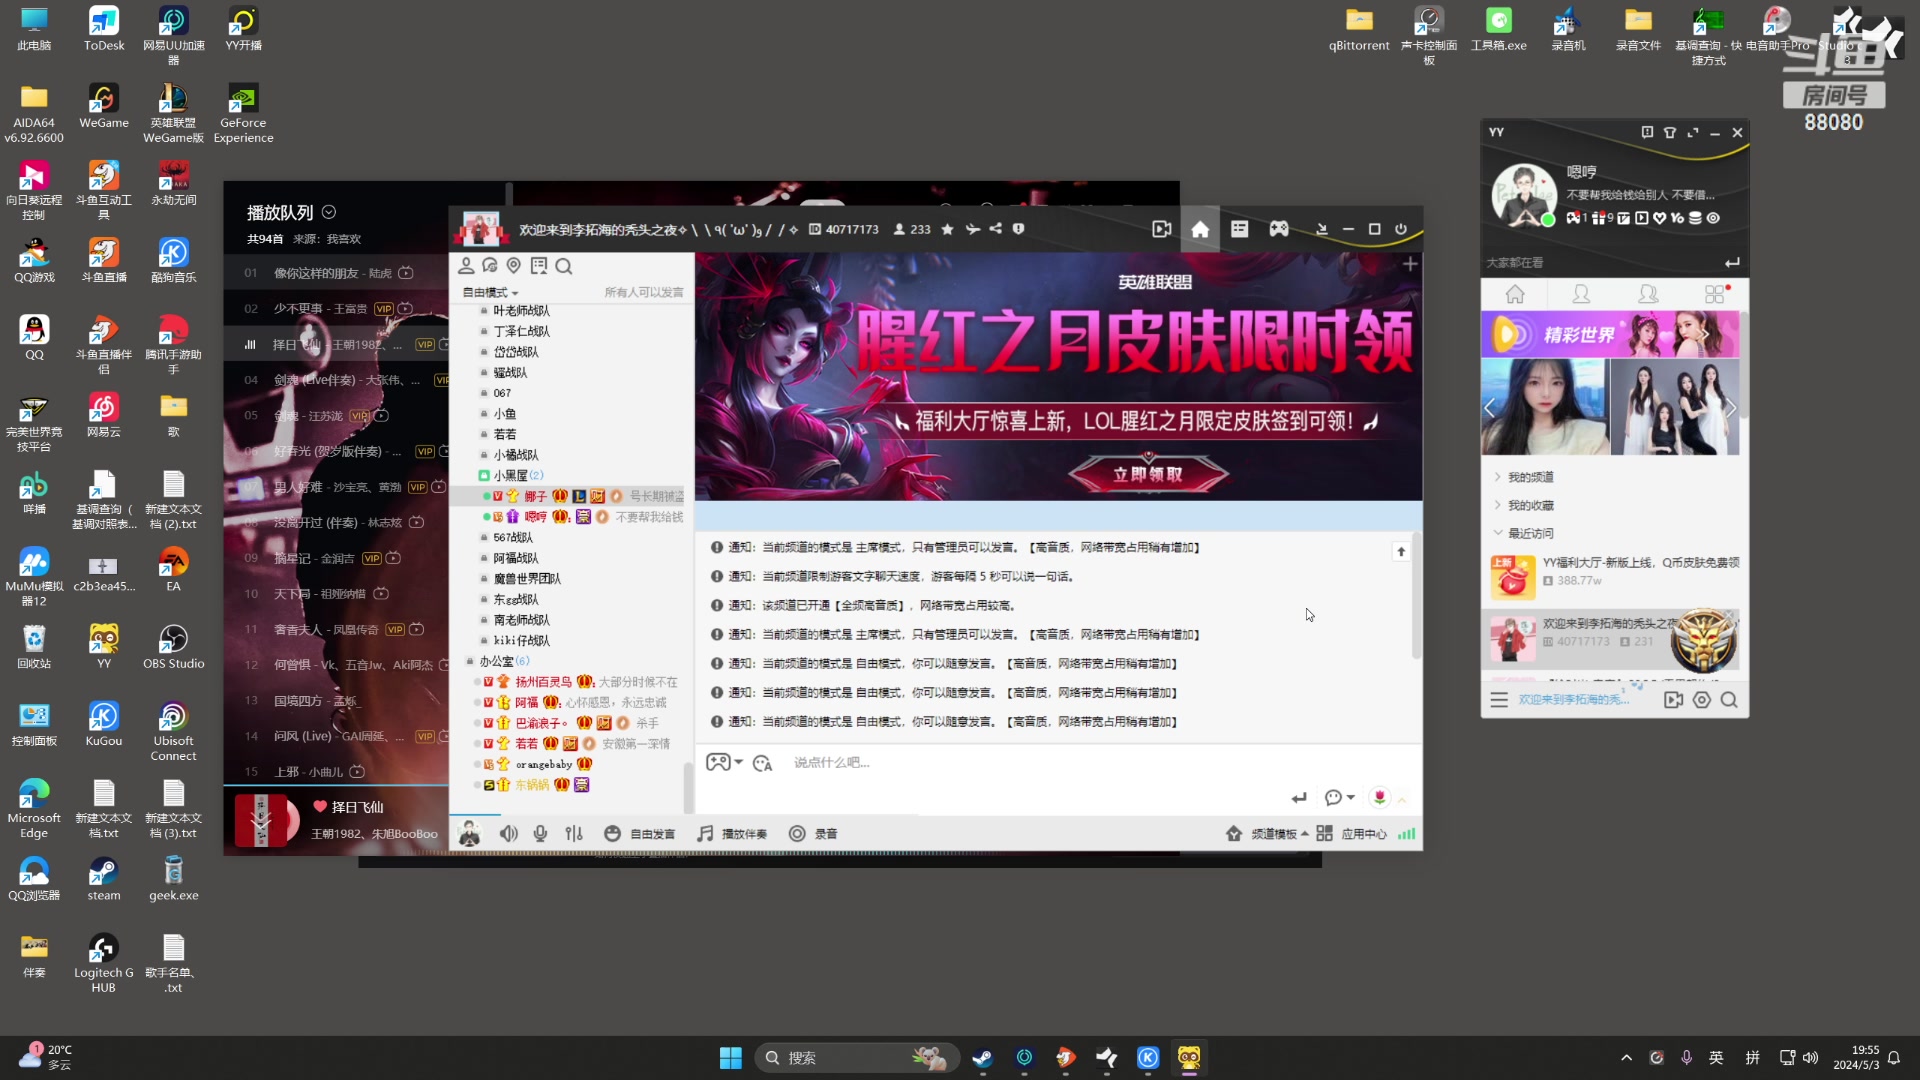Open the YY home tab in the mini window
Screen dimensions: 1920x1080
pos(1515,294)
